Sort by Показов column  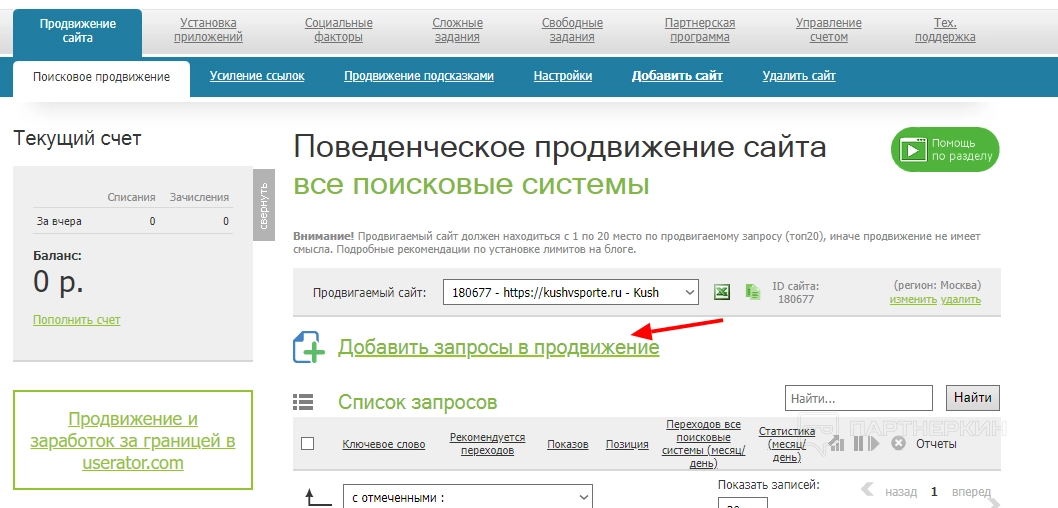pyautogui.click(x=567, y=444)
